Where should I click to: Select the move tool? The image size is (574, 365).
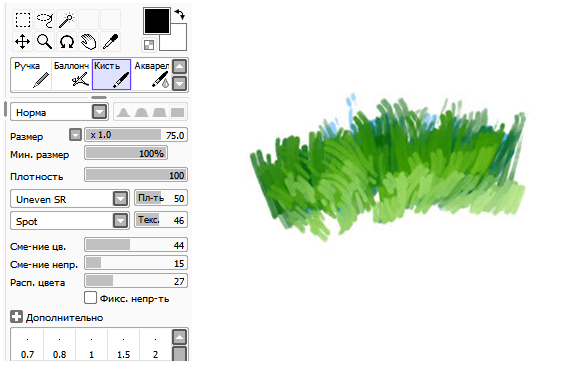[23, 41]
